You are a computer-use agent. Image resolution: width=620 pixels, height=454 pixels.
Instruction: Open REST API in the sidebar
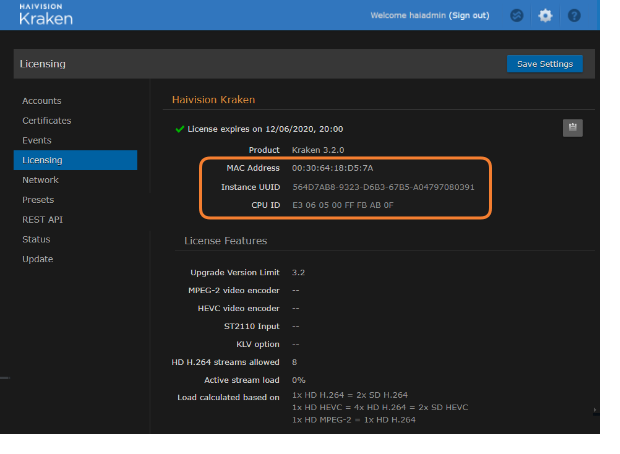[43, 220]
